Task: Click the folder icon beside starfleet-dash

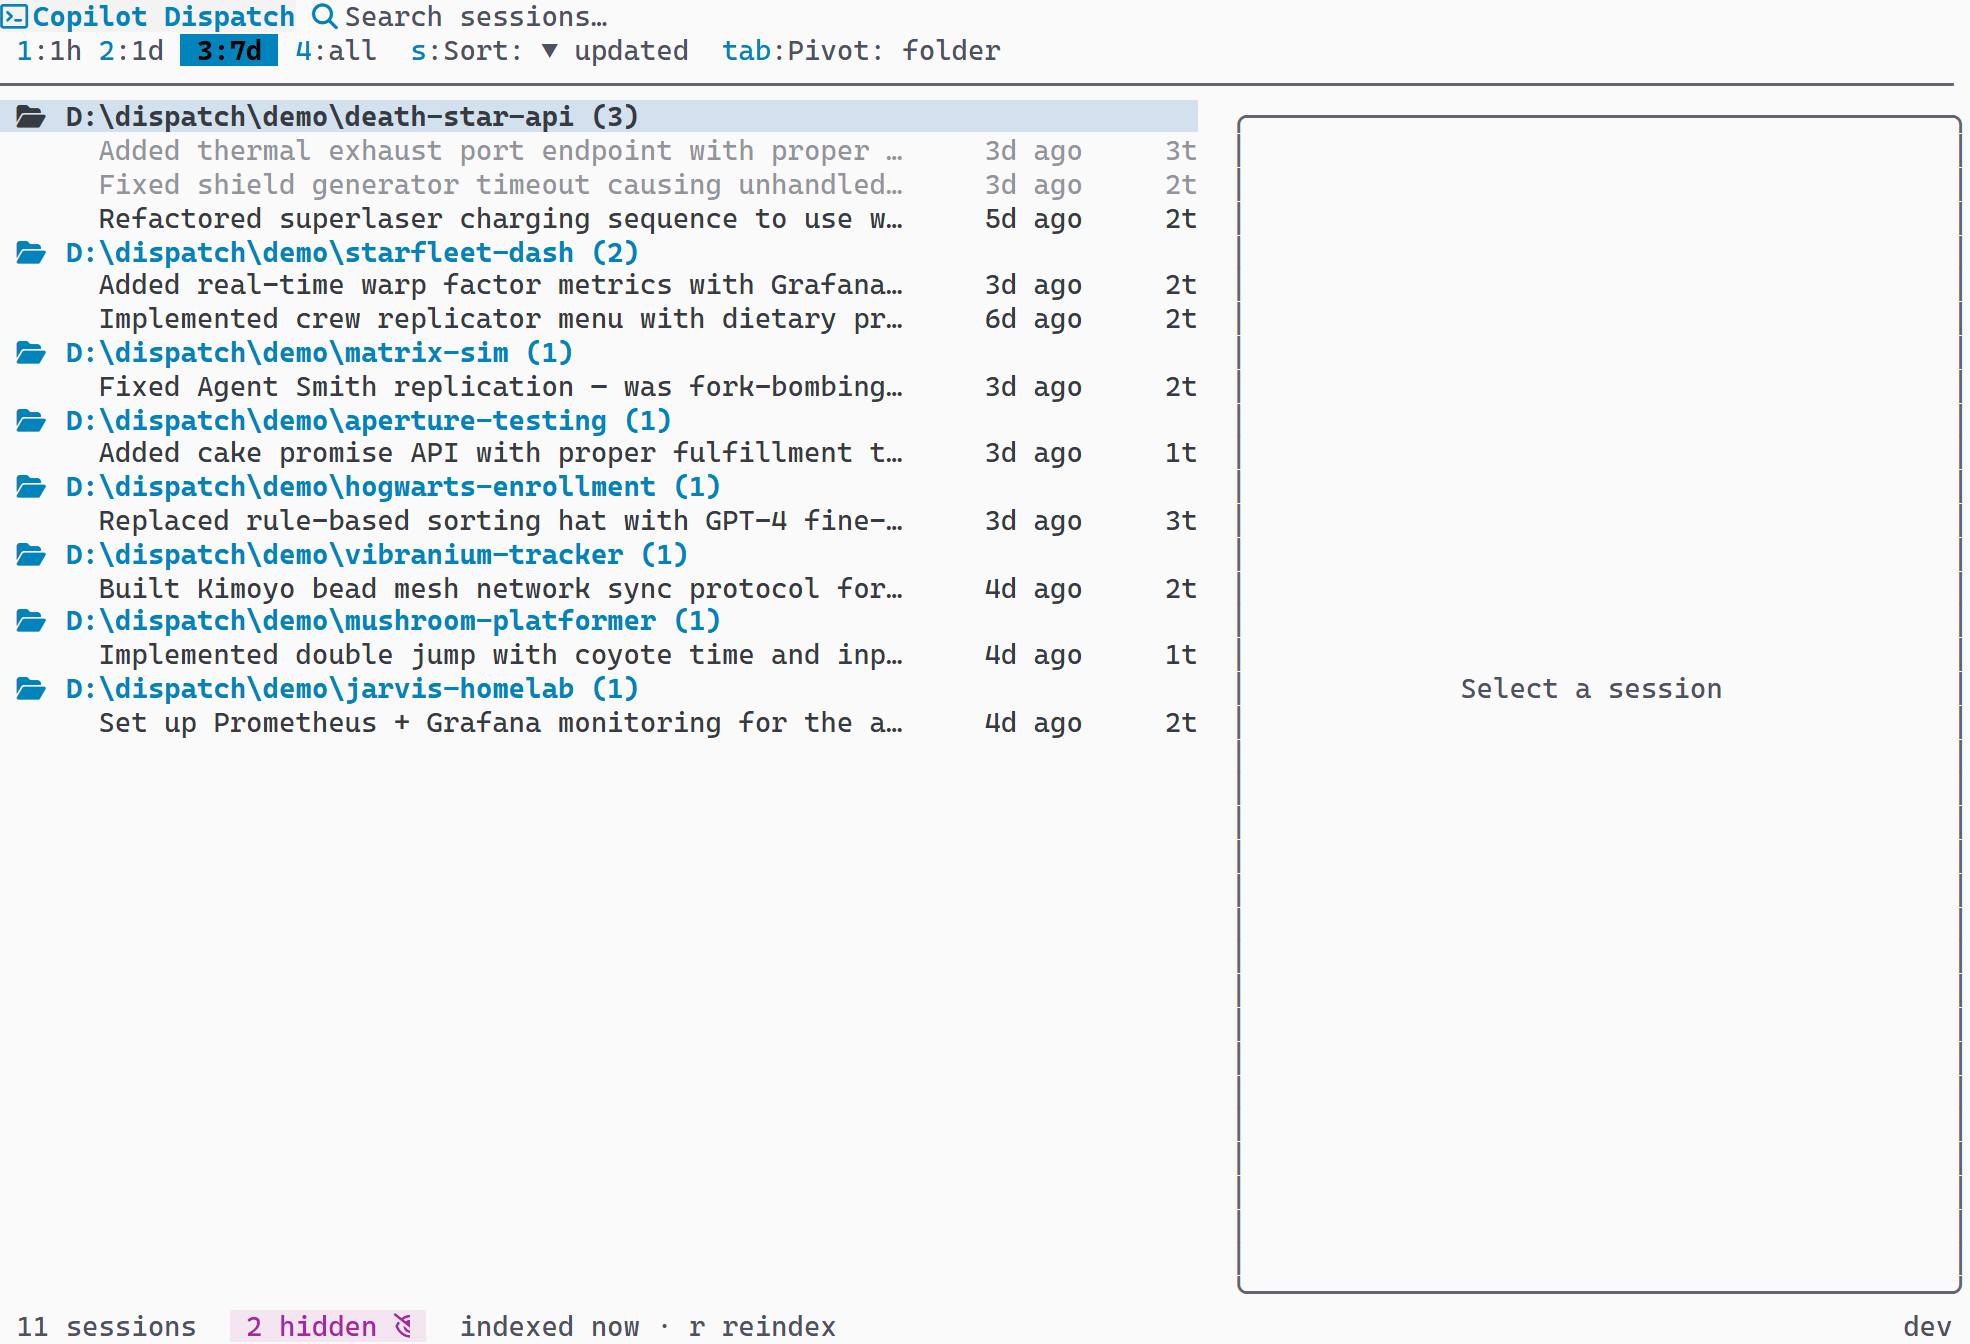Action: coord(31,252)
